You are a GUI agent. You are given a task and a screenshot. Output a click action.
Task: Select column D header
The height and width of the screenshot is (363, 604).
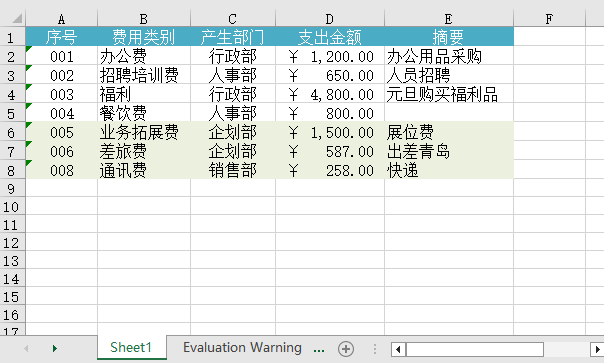tap(330, 18)
